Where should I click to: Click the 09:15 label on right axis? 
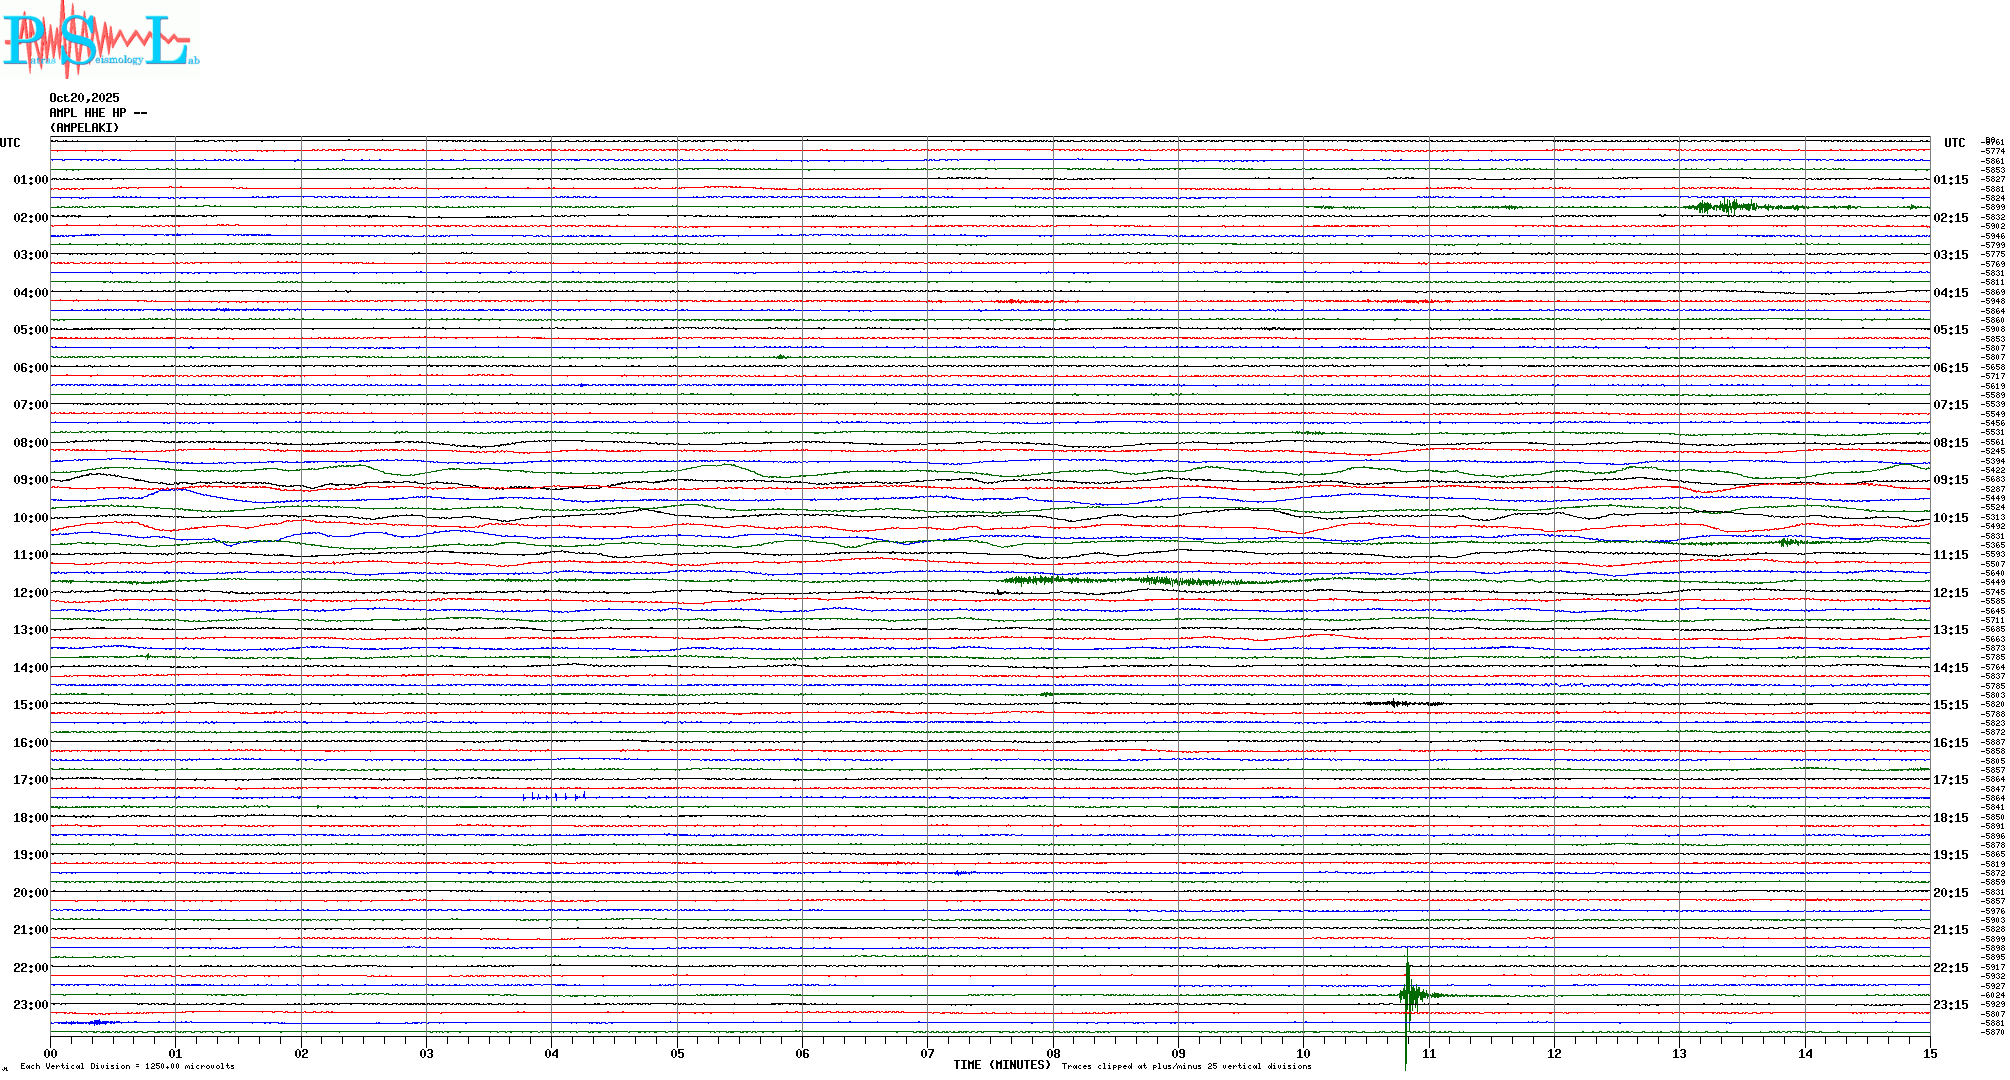[x=1950, y=480]
